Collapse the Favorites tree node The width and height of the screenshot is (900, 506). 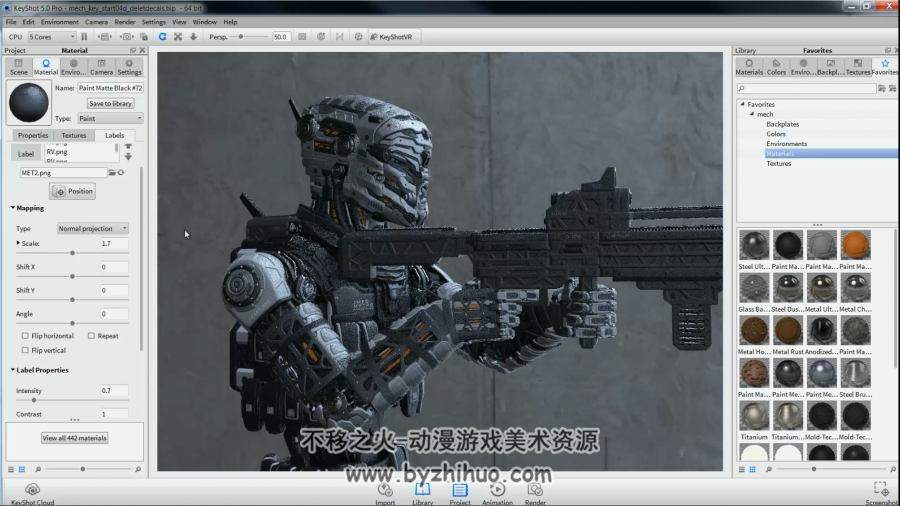[743, 104]
